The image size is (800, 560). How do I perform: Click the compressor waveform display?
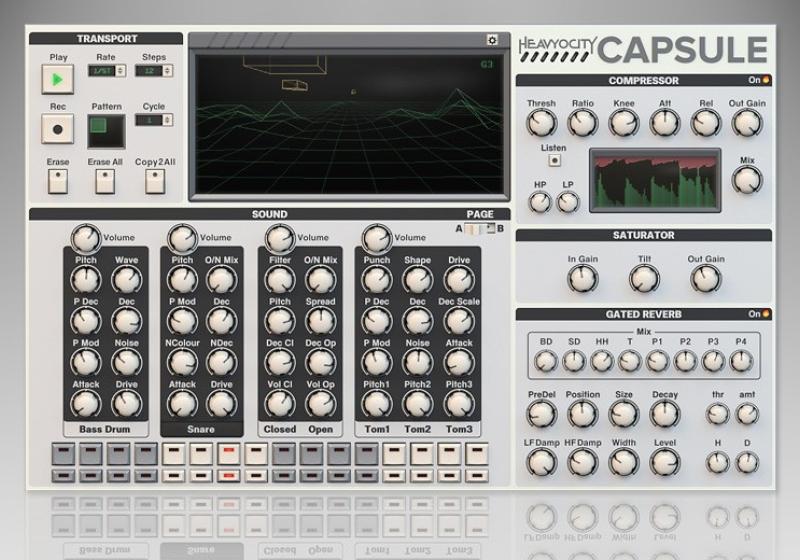(x=654, y=181)
